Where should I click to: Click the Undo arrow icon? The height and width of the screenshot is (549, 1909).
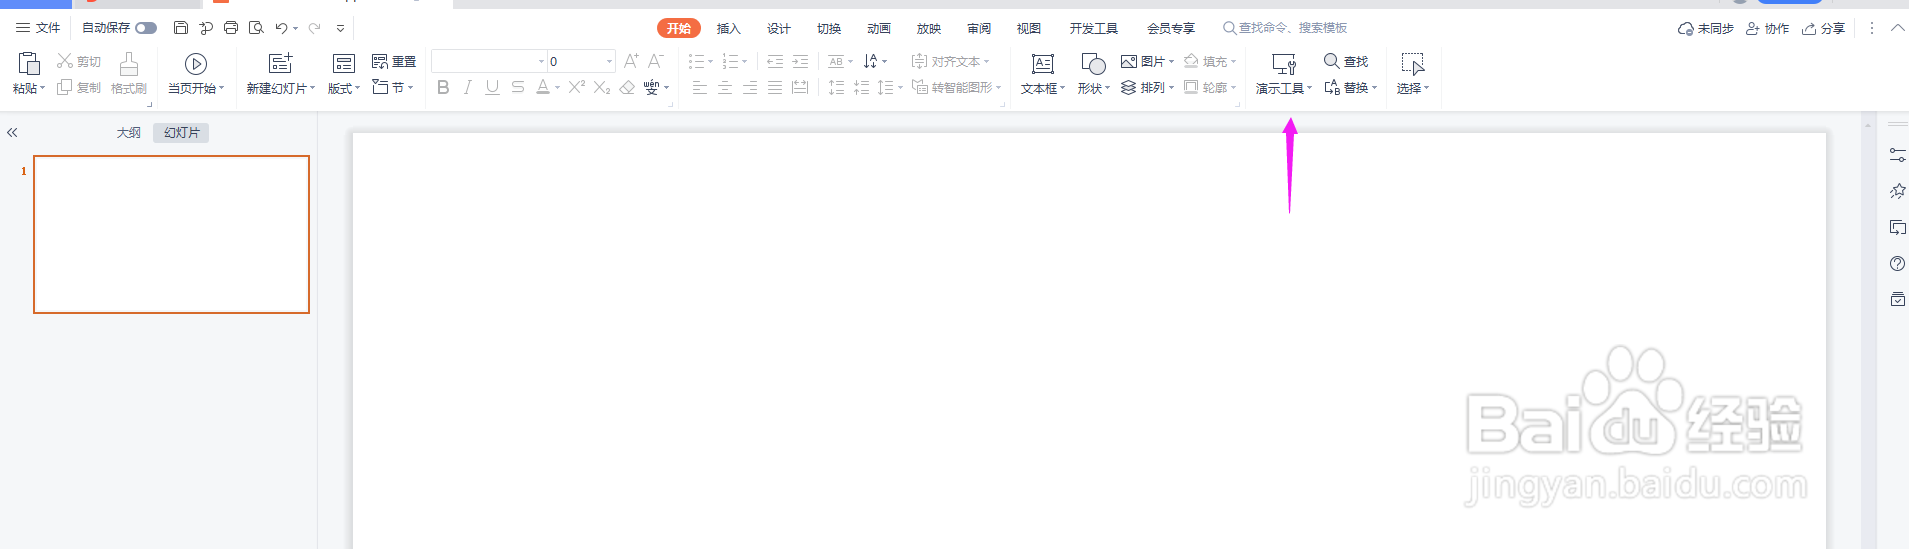(282, 28)
